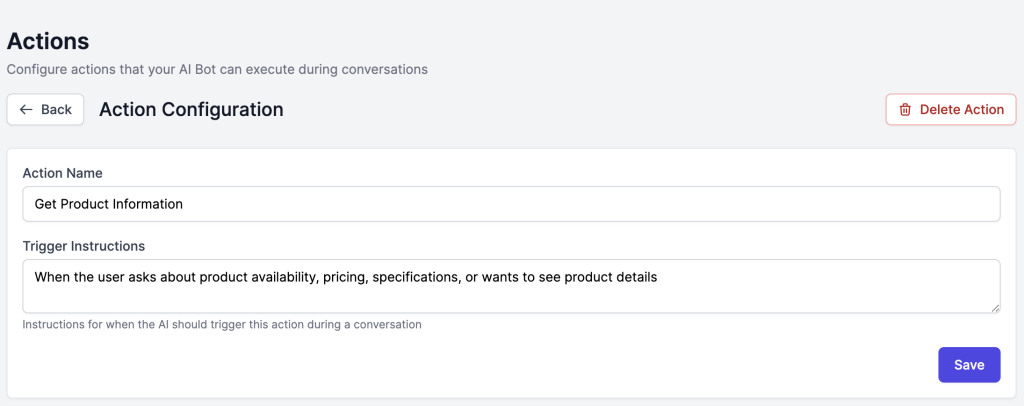
Task: Click the 'Actions' page heading
Action: (x=48, y=41)
